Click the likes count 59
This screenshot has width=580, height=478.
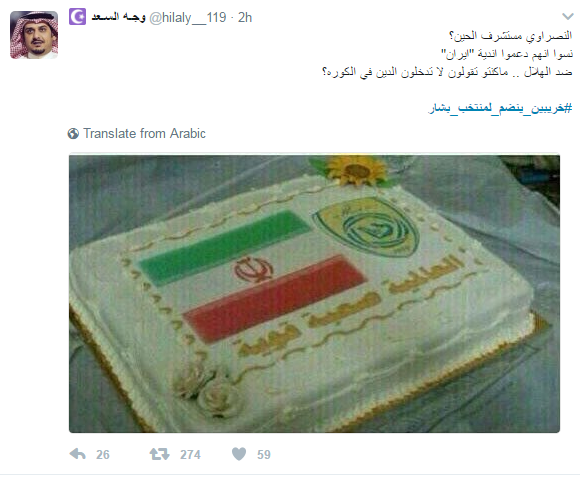(x=264, y=454)
